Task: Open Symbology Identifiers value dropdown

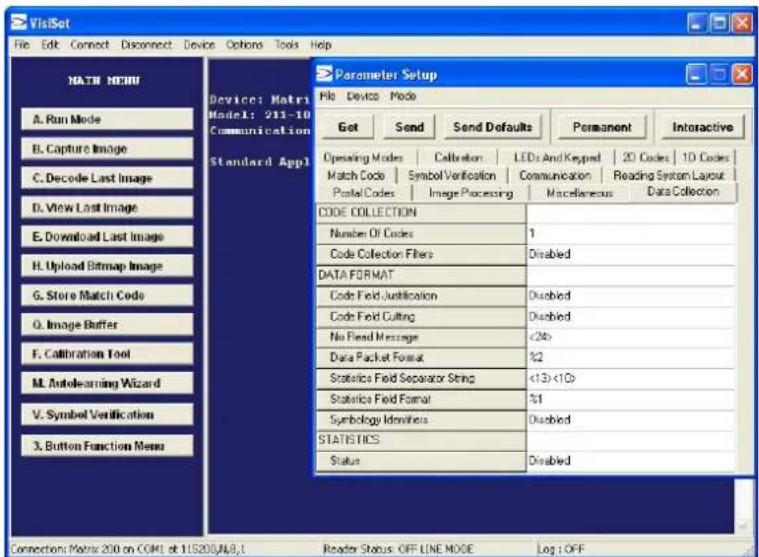Action: (x=630, y=420)
